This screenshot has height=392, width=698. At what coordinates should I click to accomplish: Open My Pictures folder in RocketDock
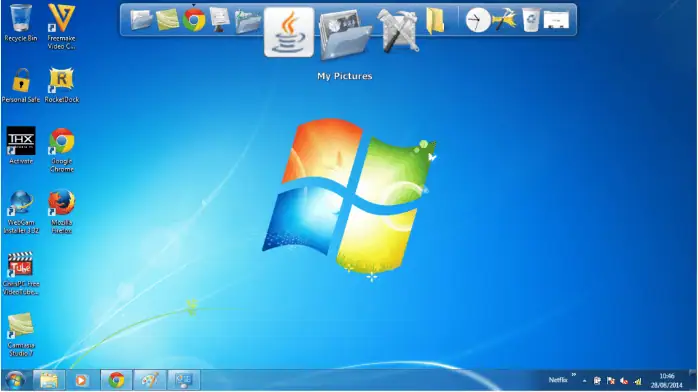[x=345, y=35]
